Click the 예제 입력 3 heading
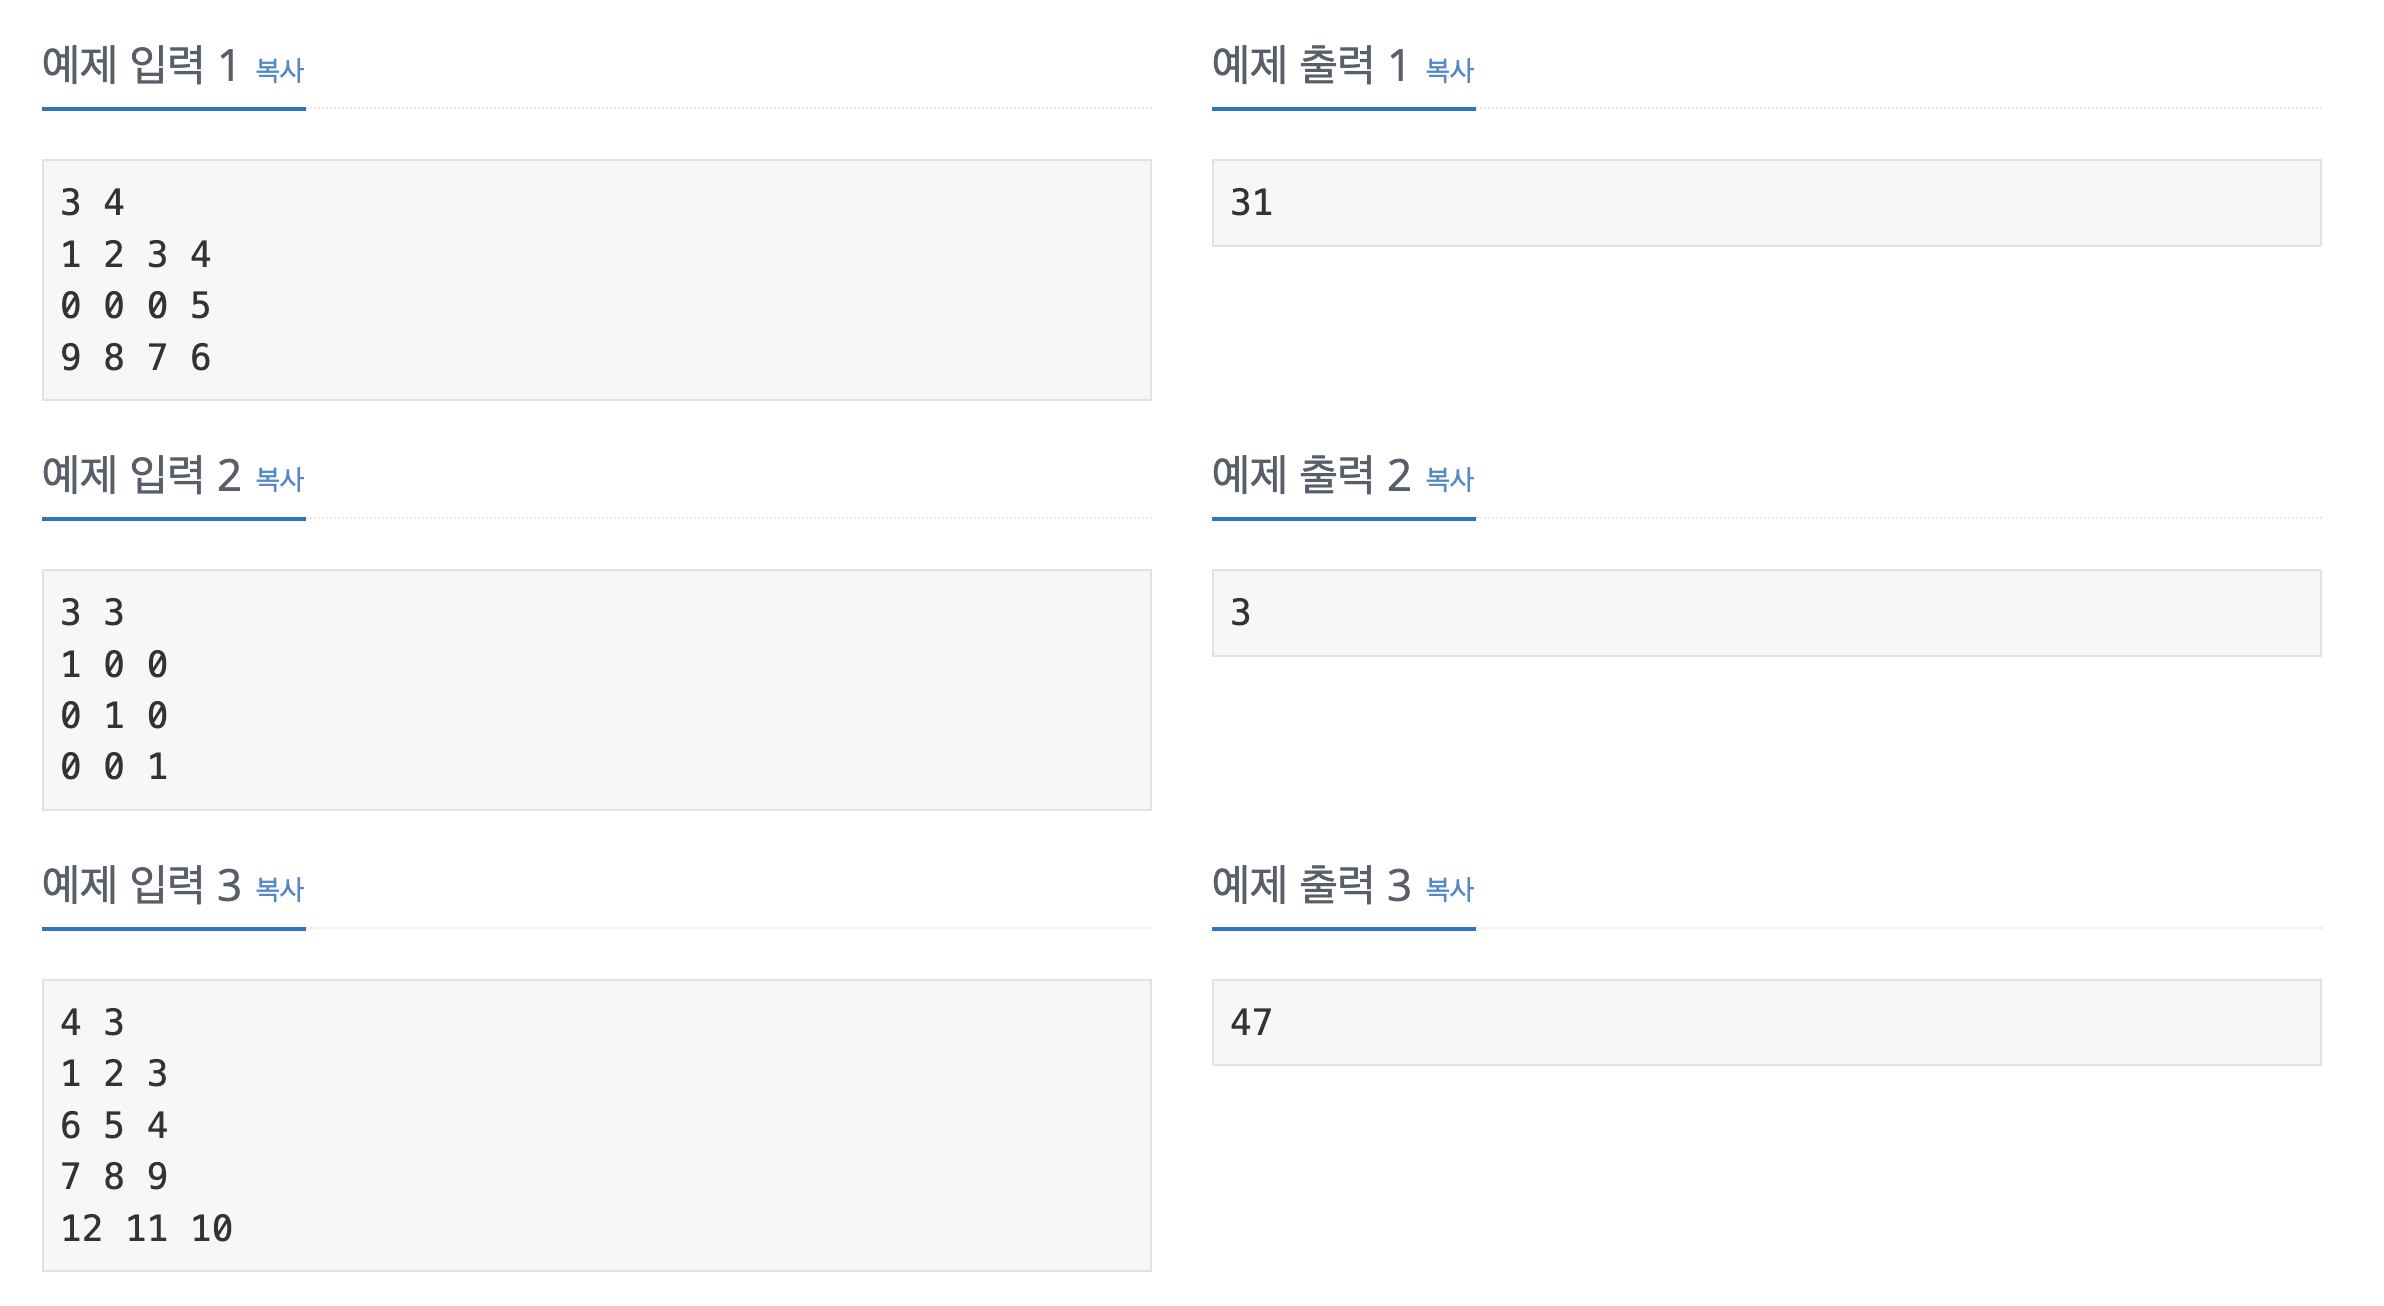 pos(140,885)
